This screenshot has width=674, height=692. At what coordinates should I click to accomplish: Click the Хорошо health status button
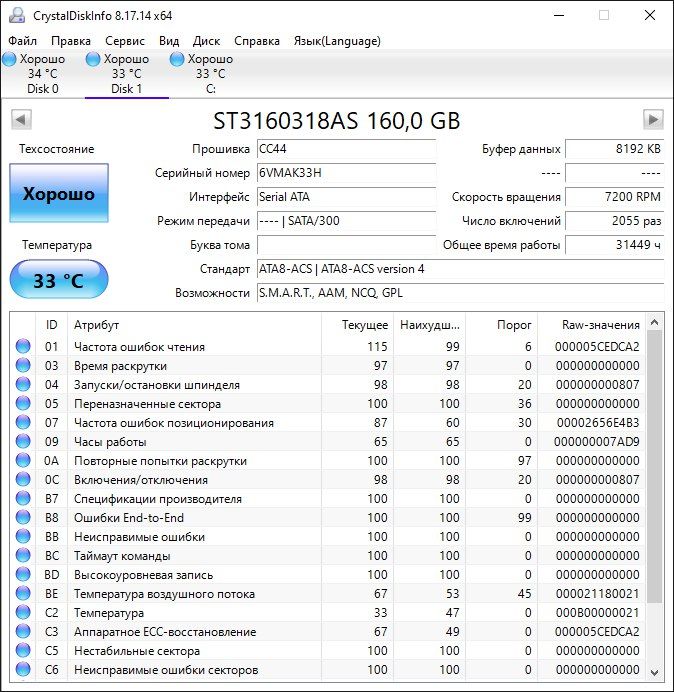(59, 194)
